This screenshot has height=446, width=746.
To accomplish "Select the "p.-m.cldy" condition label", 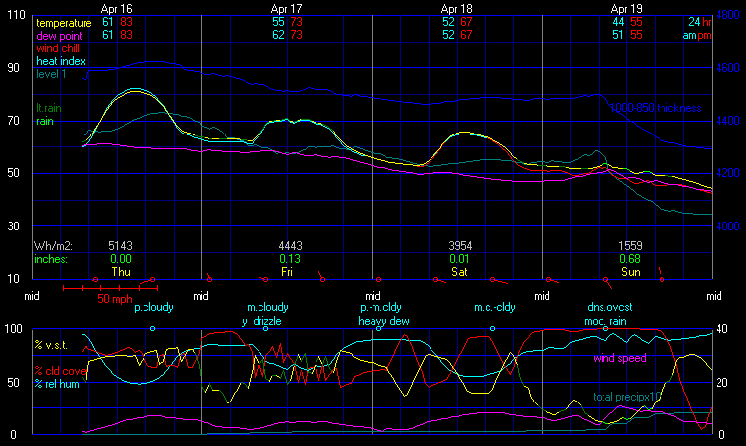I will tap(381, 307).
